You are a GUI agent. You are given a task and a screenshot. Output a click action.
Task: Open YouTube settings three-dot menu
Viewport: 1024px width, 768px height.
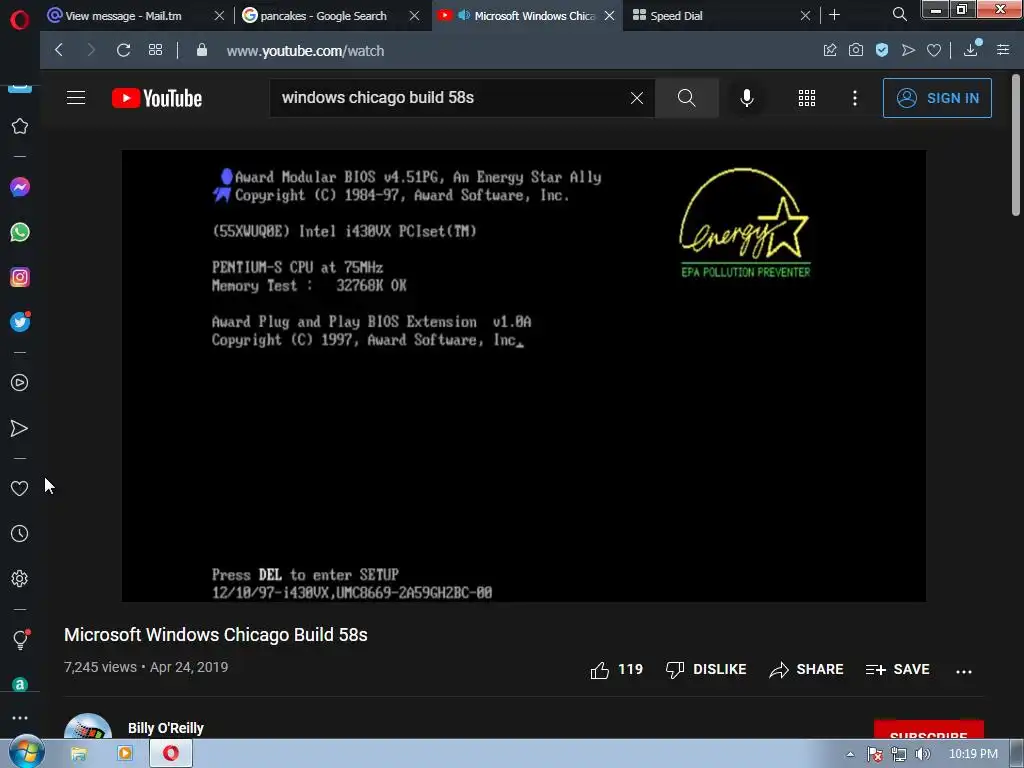tap(855, 98)
